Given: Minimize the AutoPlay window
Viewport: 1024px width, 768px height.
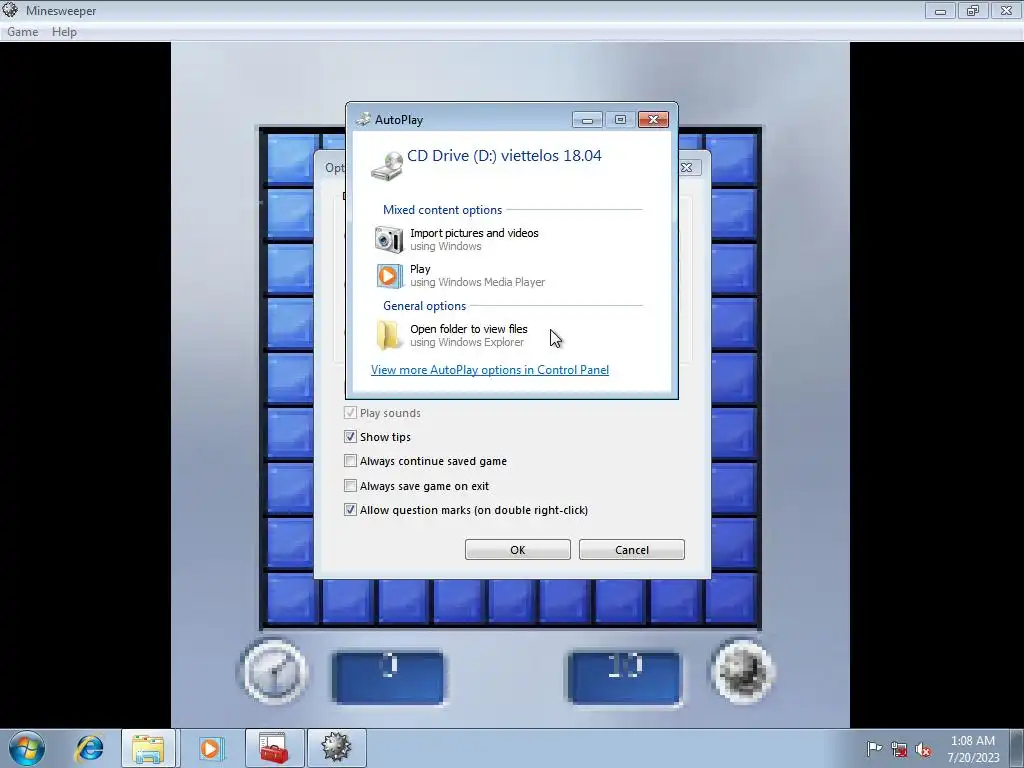Looking at the screenshot, I should [587, 120].
